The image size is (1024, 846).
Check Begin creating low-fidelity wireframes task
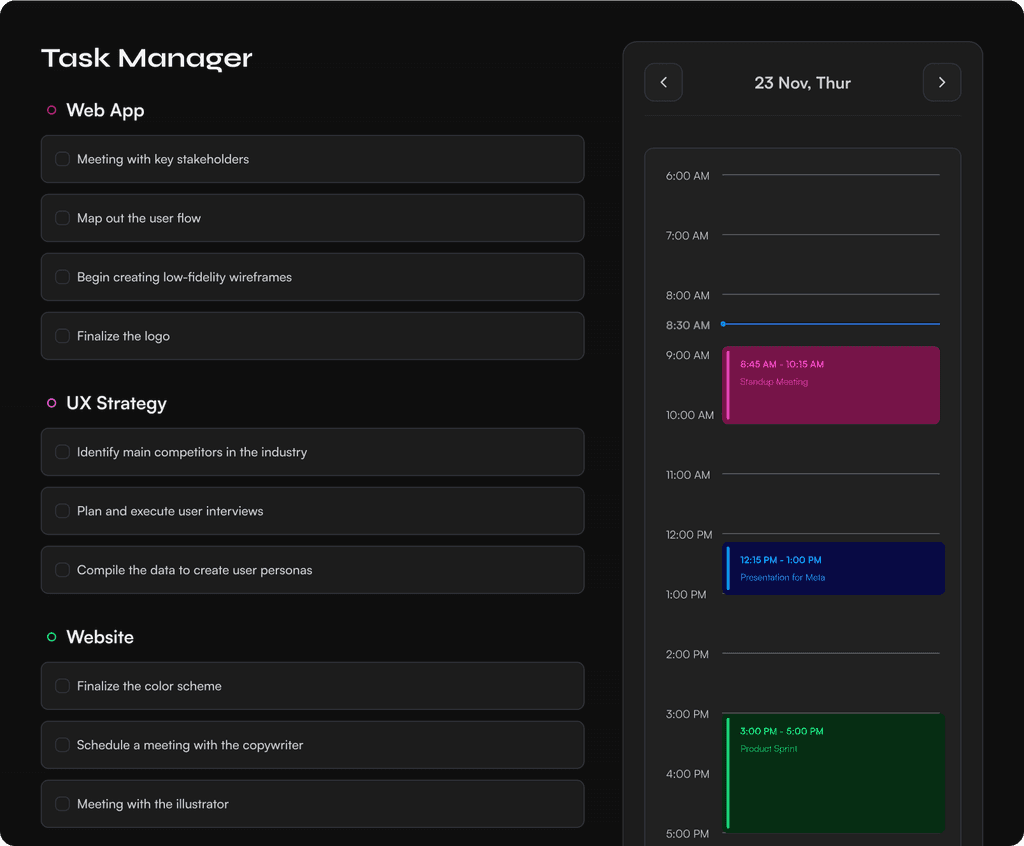[62, 277]
